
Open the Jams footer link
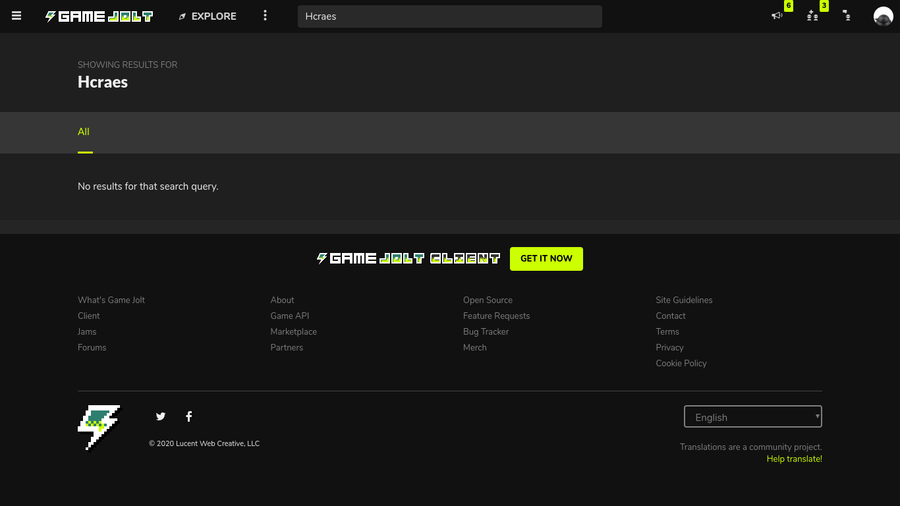click(87, 332)
